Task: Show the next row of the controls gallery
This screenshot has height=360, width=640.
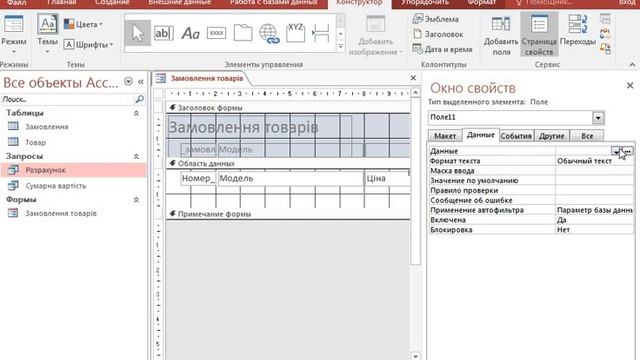Action: click(341, 33)
